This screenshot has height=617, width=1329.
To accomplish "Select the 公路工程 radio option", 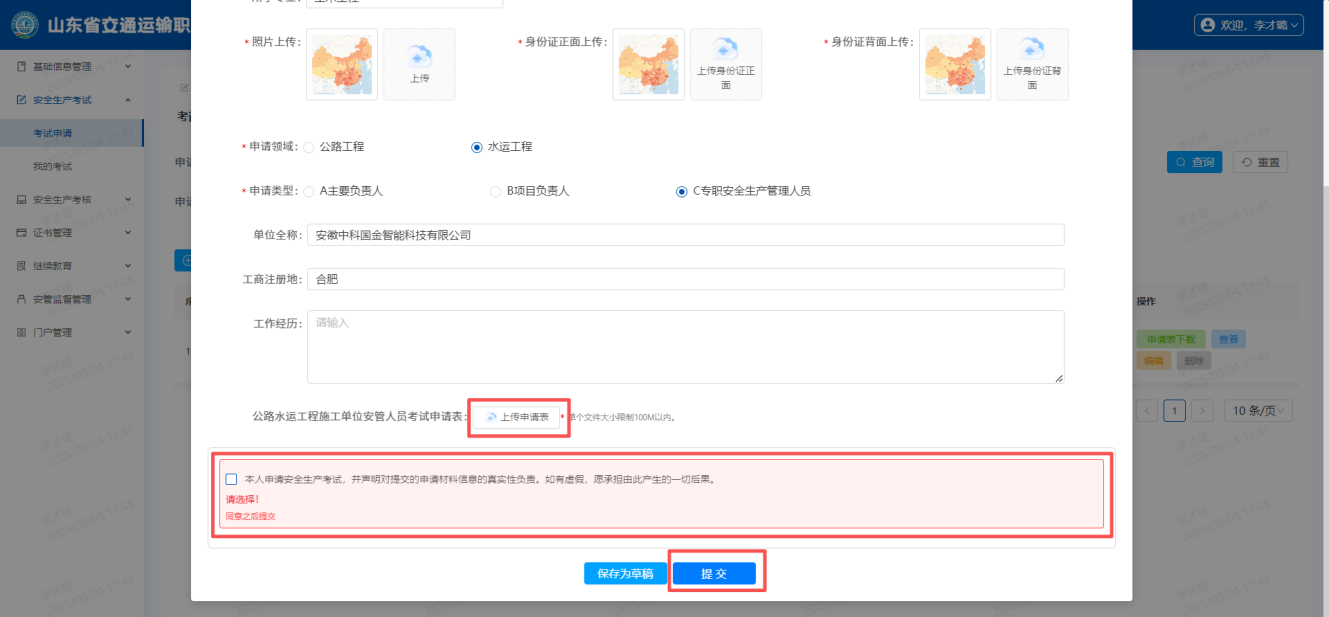I will coord(309,147).
